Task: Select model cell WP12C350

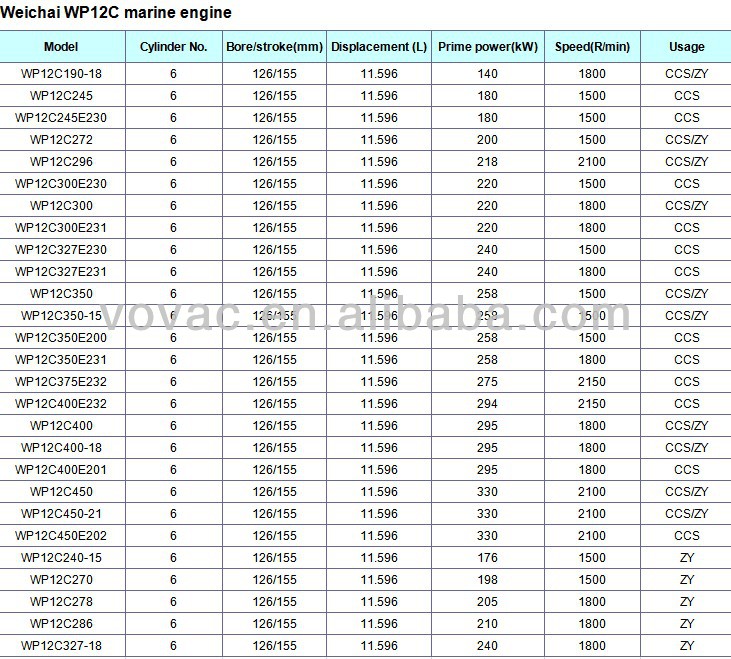Action: coord(61,294)
